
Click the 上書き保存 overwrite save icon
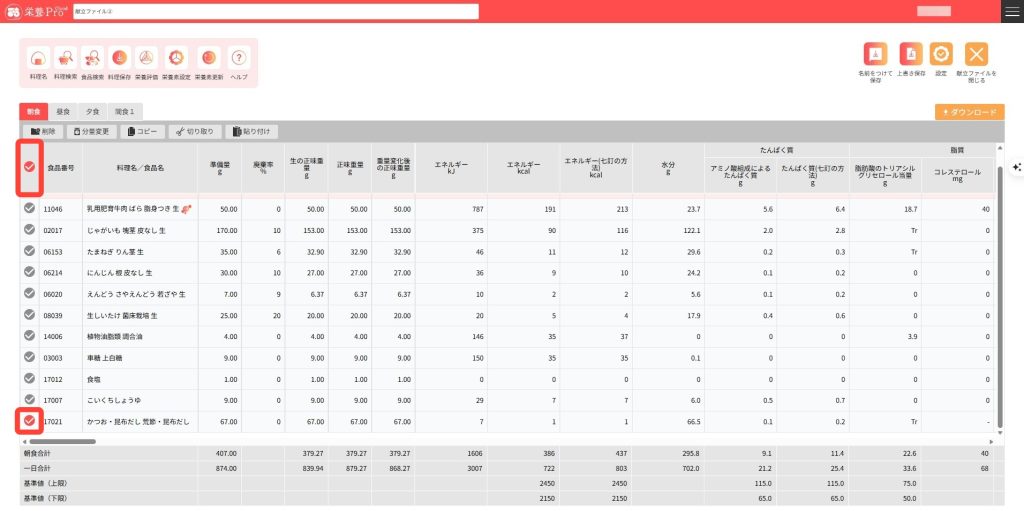click(909, 55)
